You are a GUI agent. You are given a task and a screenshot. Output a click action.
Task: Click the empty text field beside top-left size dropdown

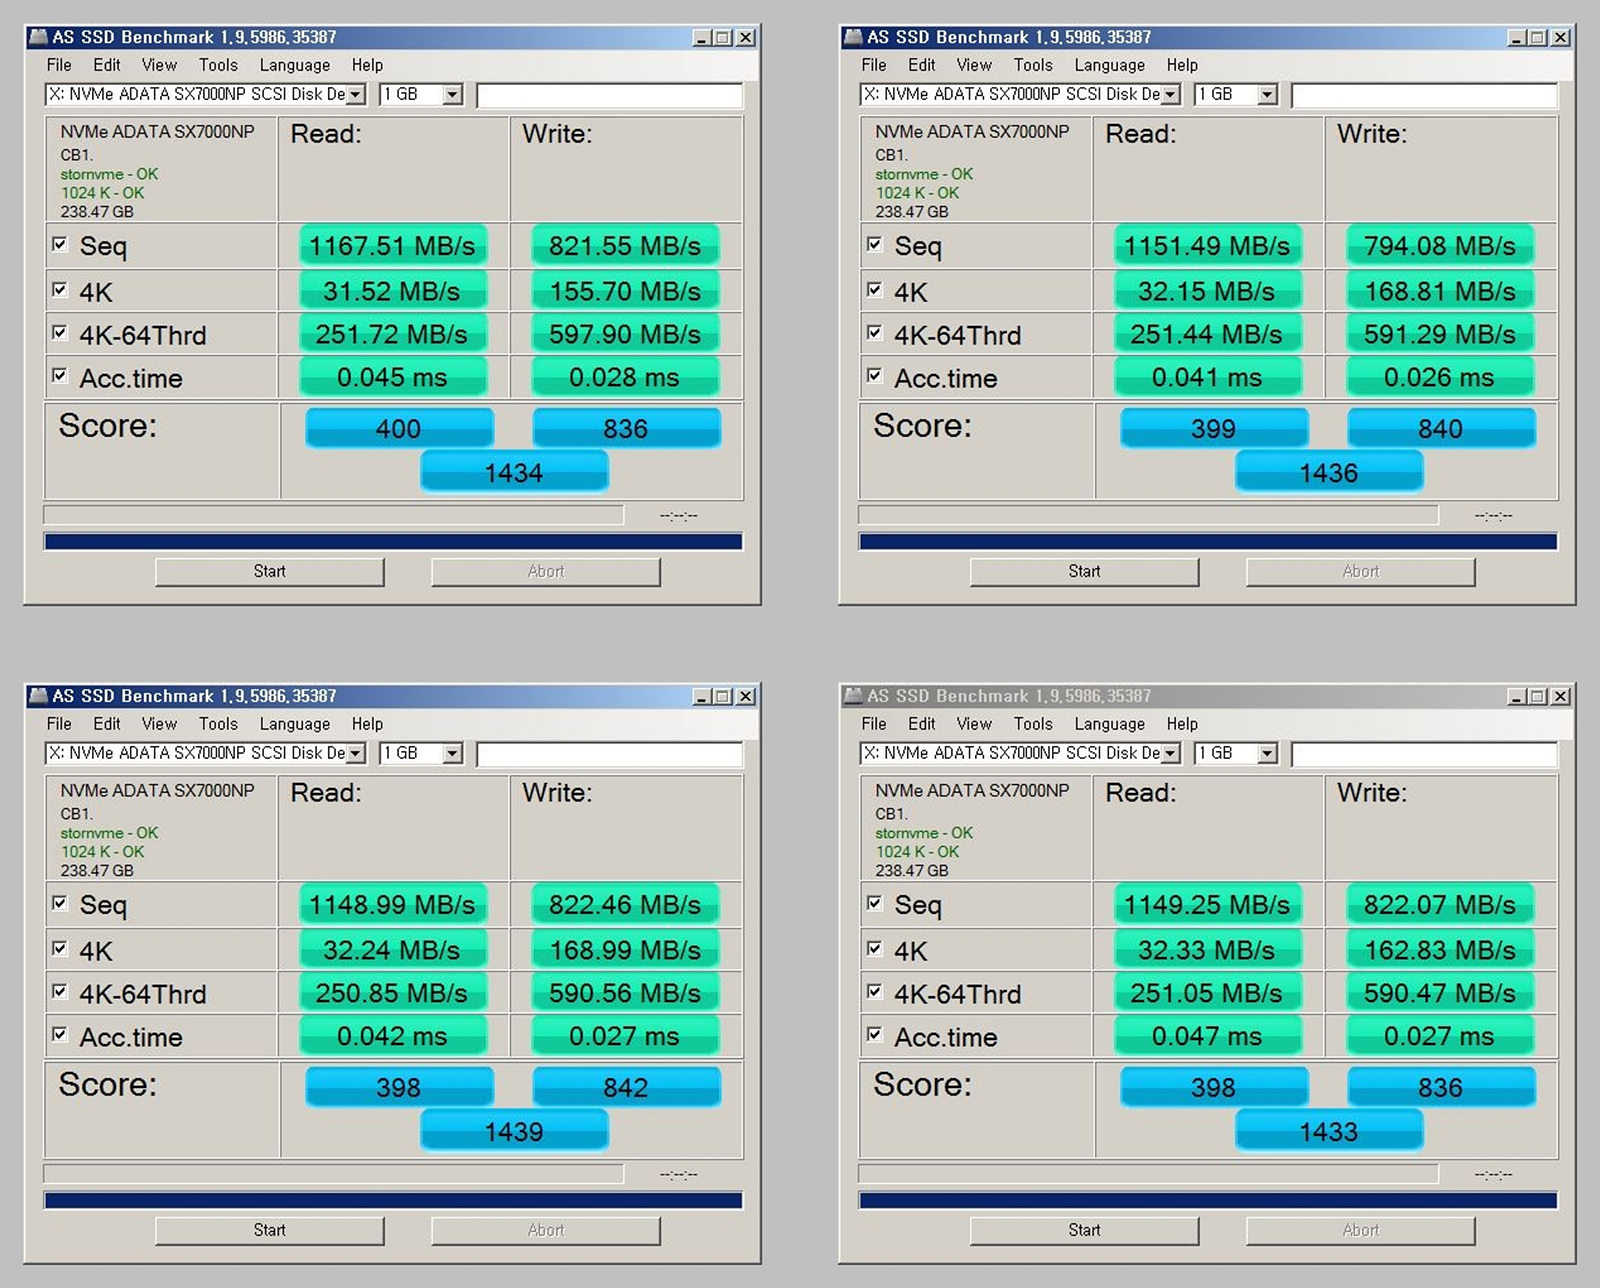[608, 95]
